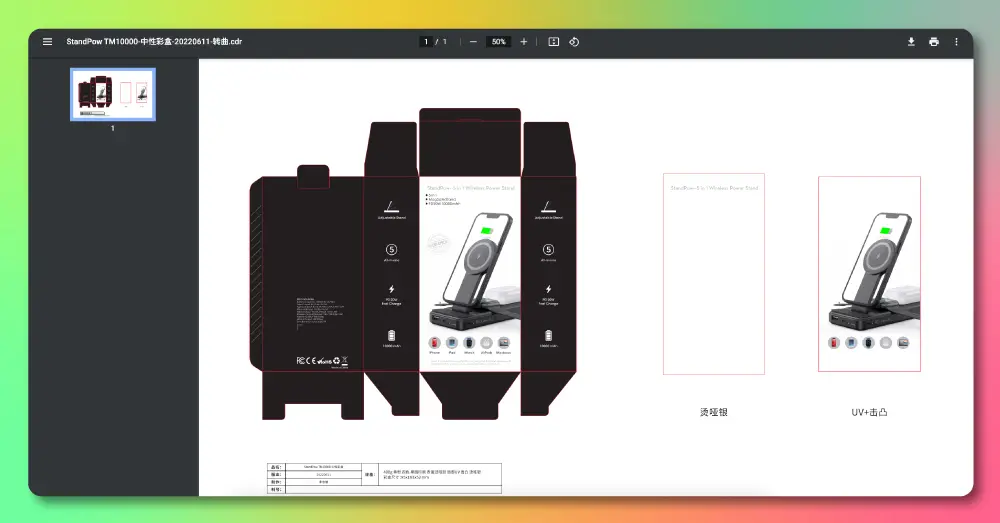The image size is (1000, 523).
Task: Select the page 1 thumbnail
Action: [113, 94]
